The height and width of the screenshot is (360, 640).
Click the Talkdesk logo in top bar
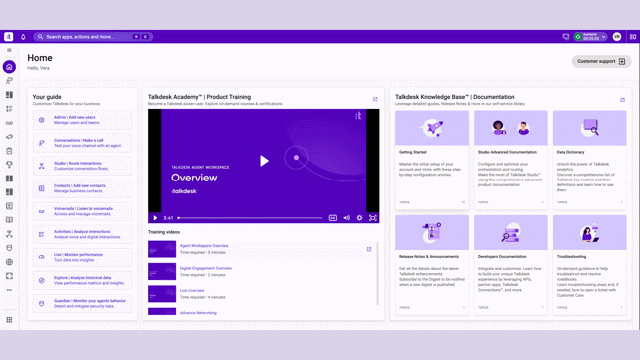pos(9,37)
